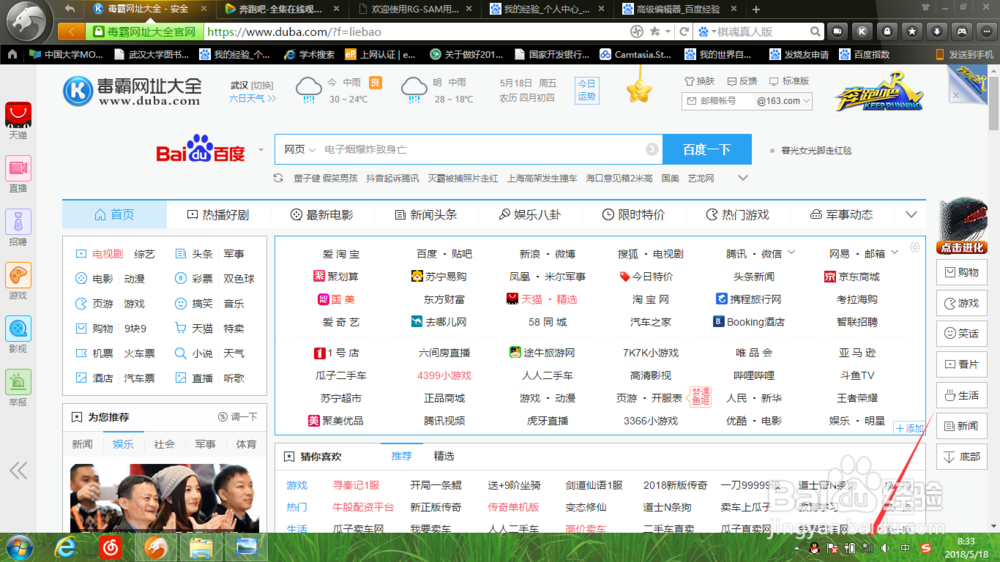Open NetEase Cloud Music from taskbar
Image resolution: width=1000 pixels, height=562 pixels.
(x=110, y=547)
